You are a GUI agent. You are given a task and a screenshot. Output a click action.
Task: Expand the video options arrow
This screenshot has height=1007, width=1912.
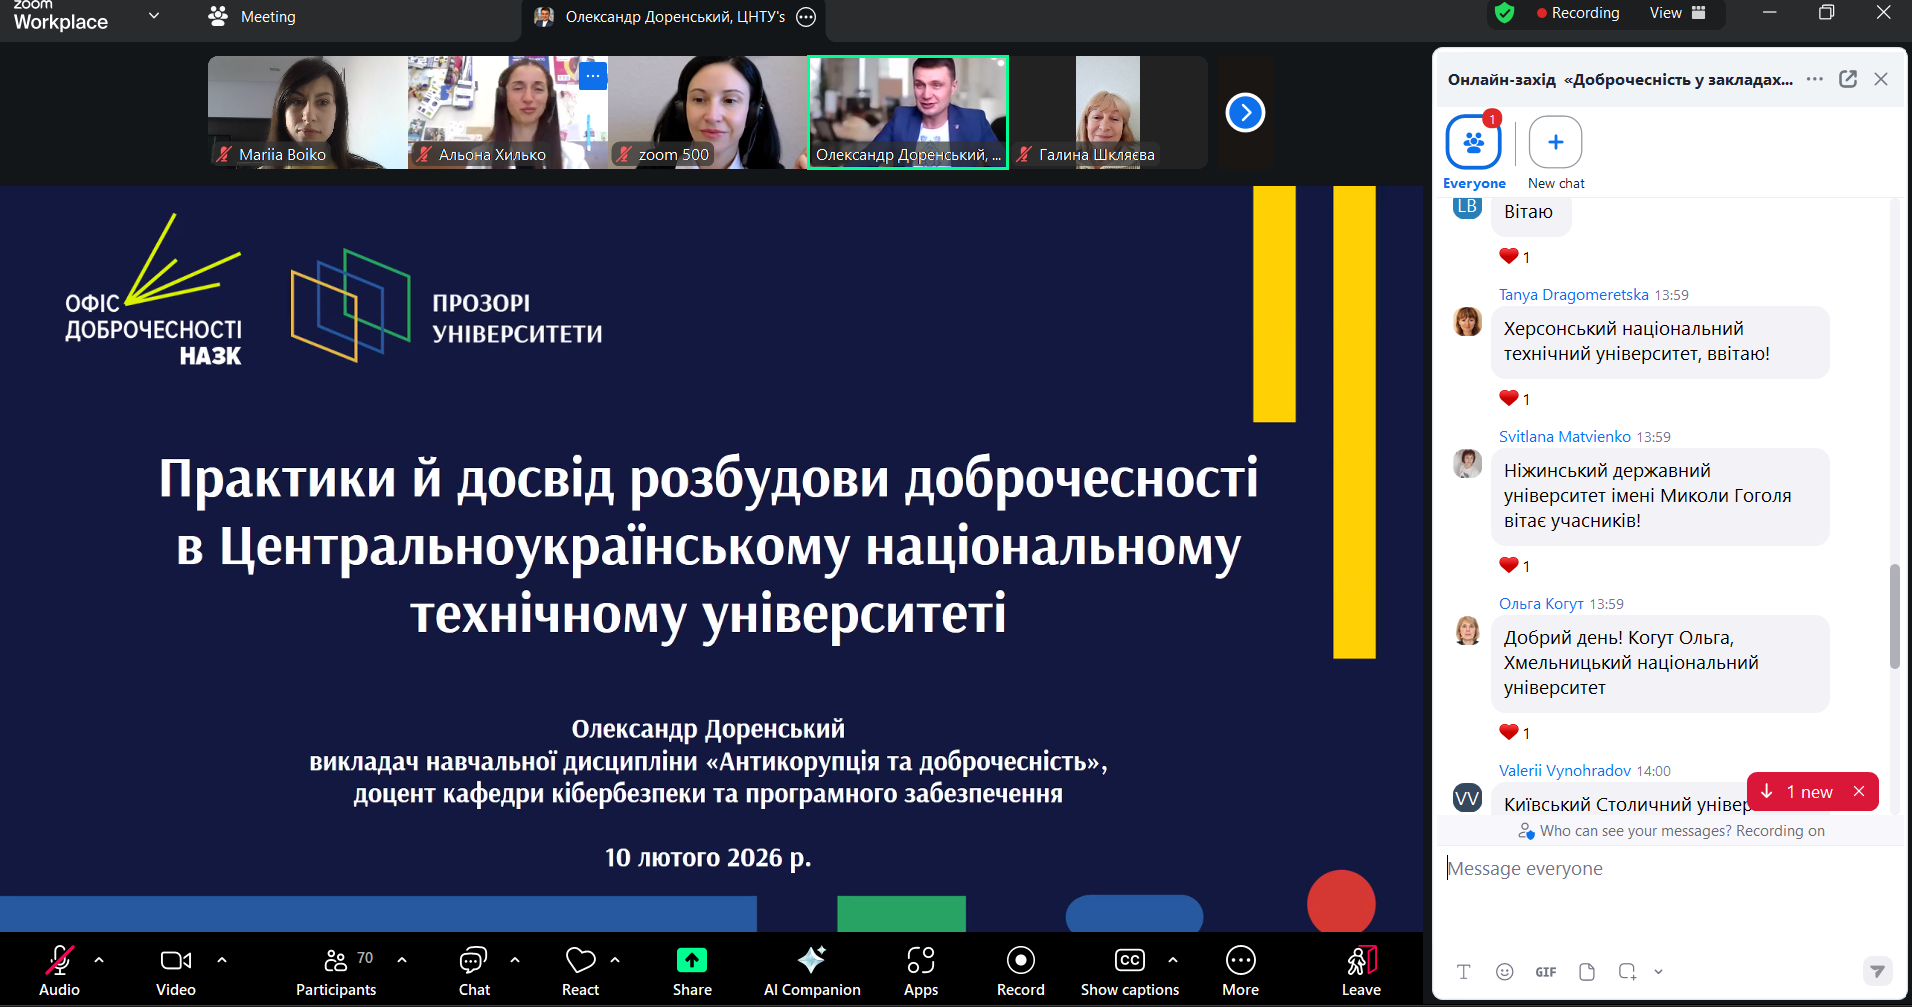click(x=222, y=960)
